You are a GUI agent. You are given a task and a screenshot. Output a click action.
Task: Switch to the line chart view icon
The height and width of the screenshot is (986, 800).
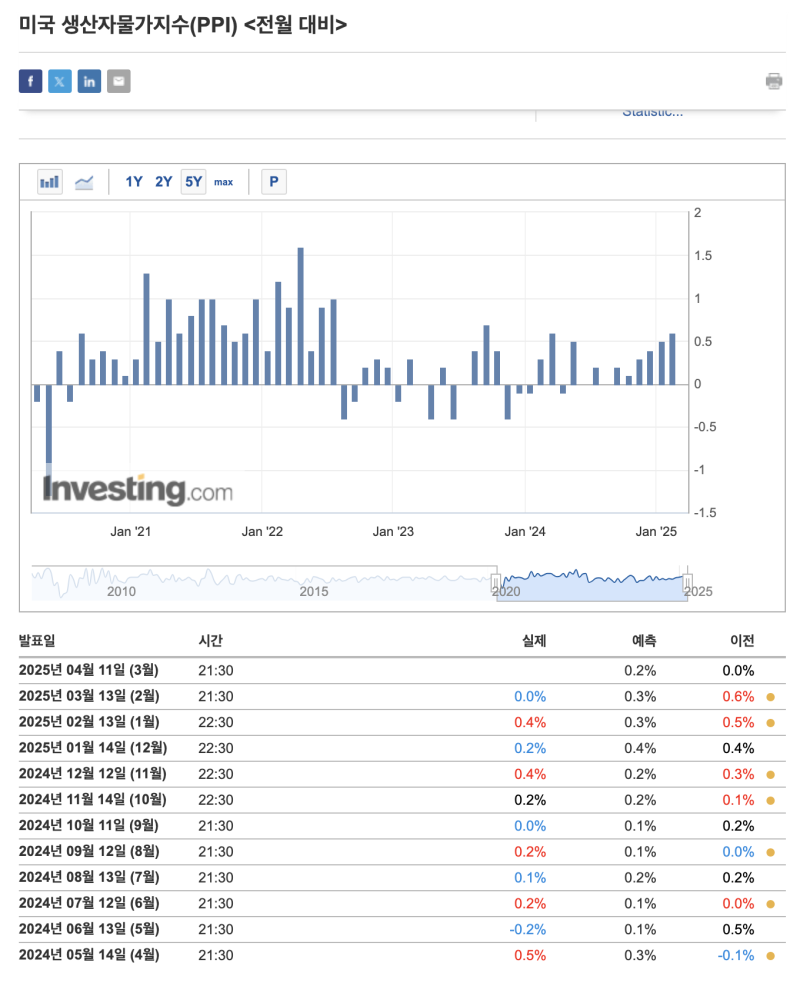click(84, 182)
